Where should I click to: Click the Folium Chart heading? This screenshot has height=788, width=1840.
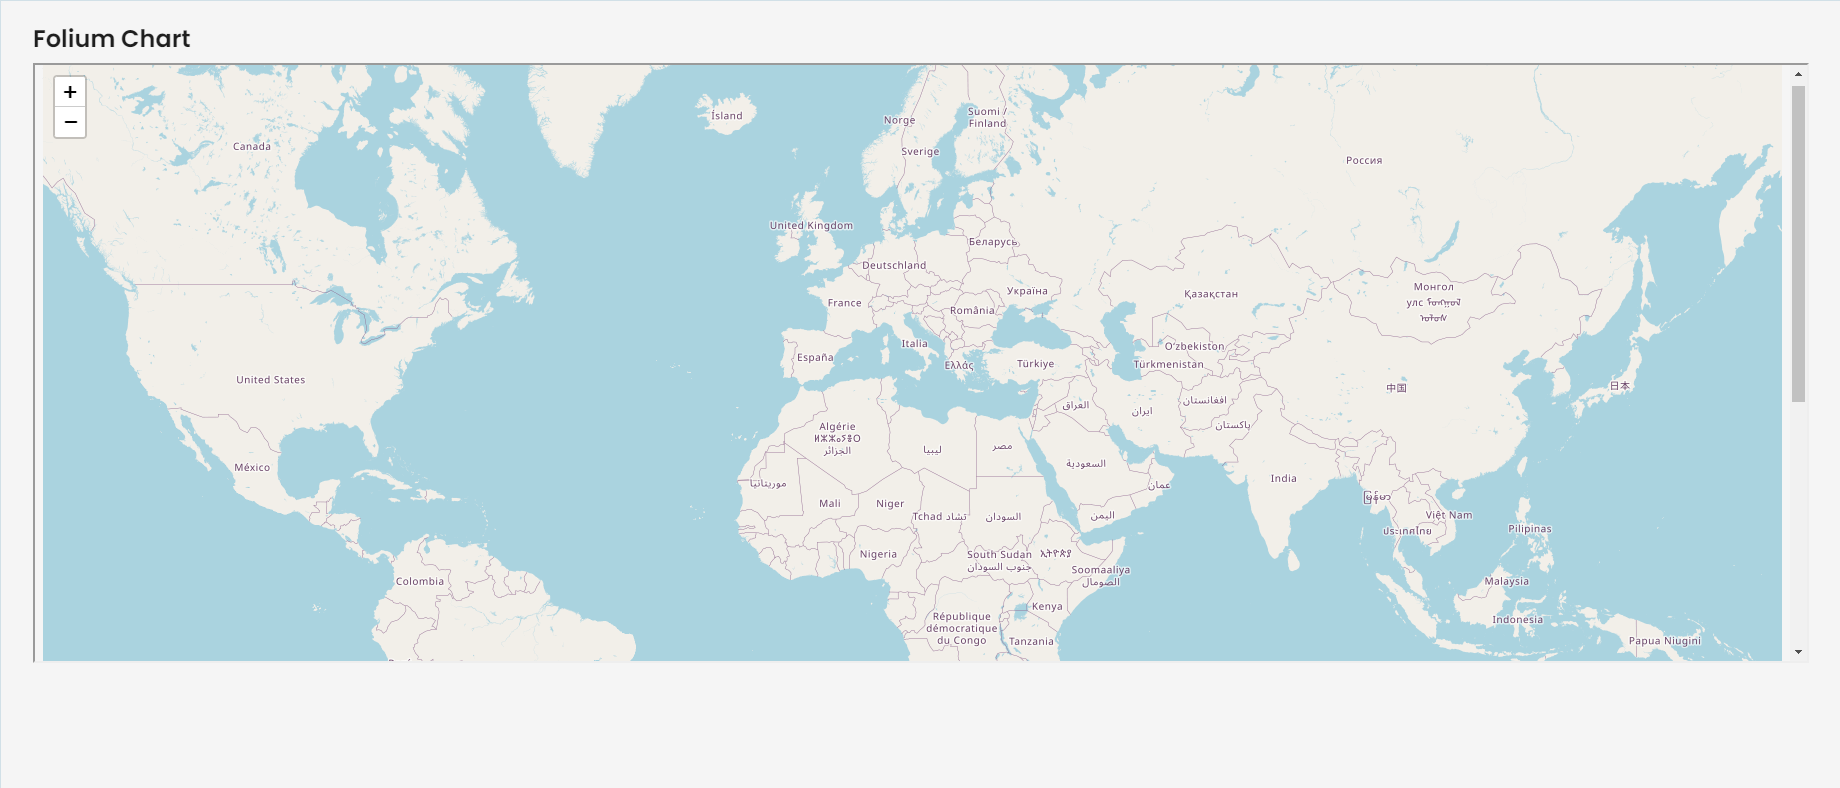click(111, 39)
